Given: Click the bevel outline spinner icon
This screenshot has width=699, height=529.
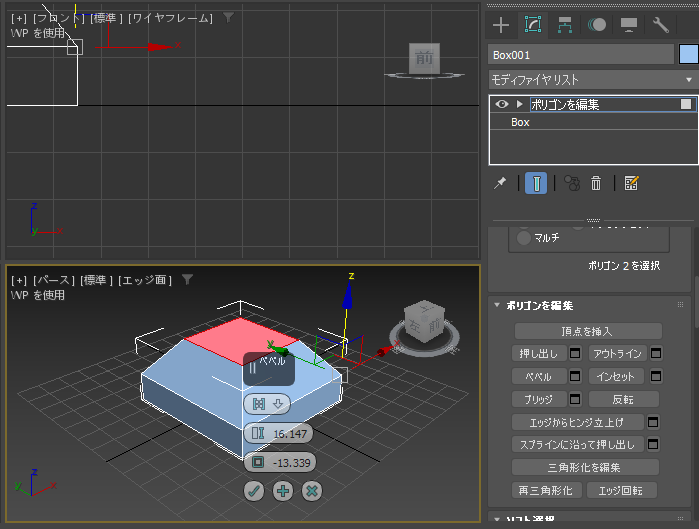Looking at the screenshot, I should 258,462.
